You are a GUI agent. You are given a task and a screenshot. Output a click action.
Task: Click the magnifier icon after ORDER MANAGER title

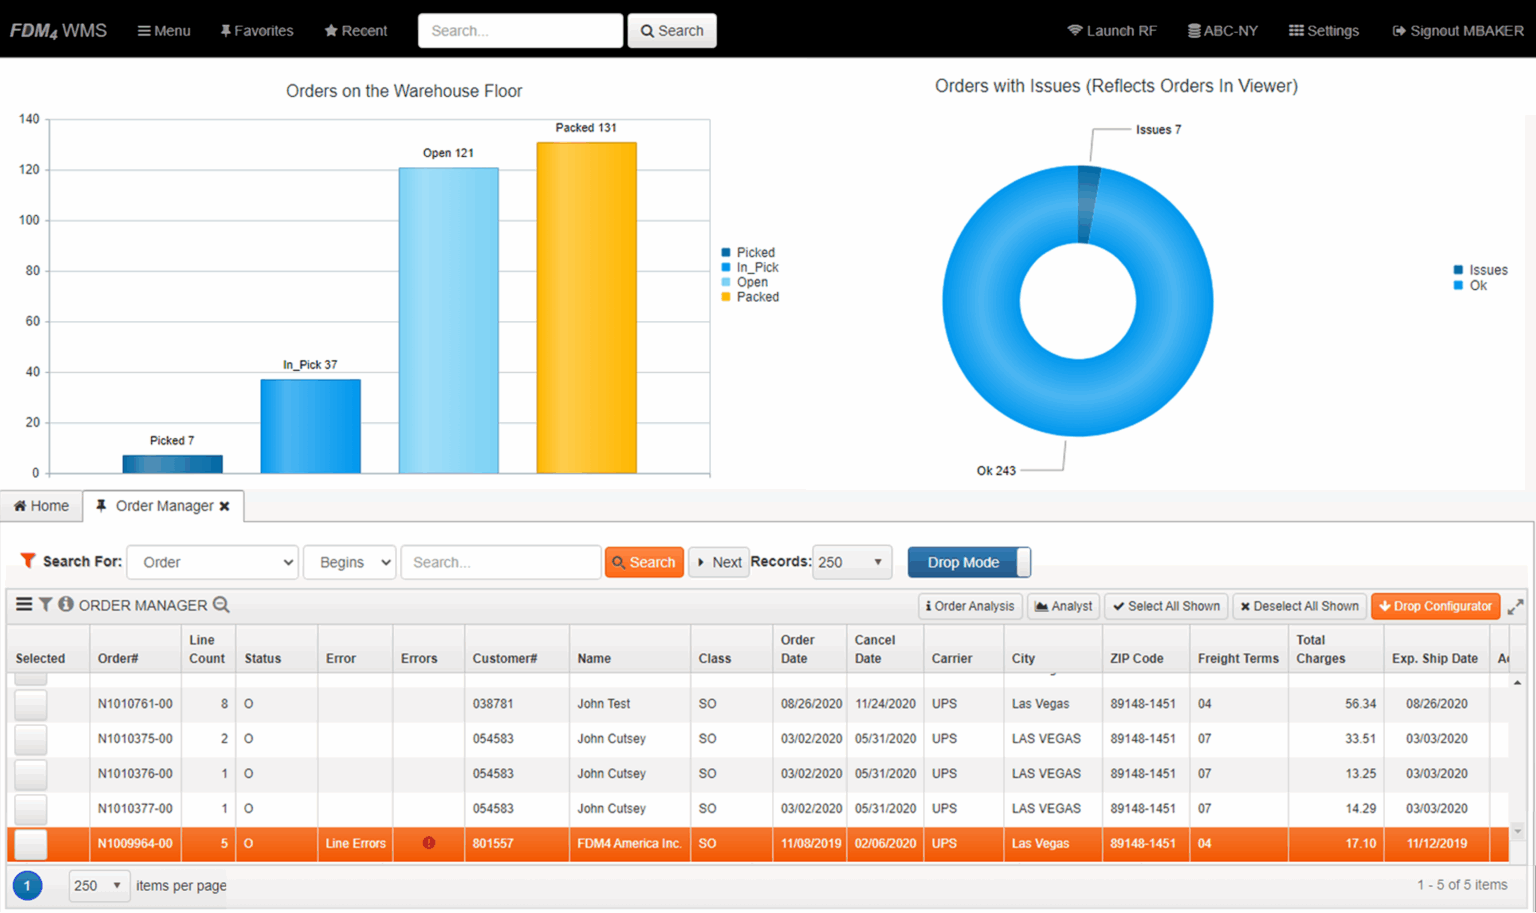pyautogui.click(x=222, y=605)
